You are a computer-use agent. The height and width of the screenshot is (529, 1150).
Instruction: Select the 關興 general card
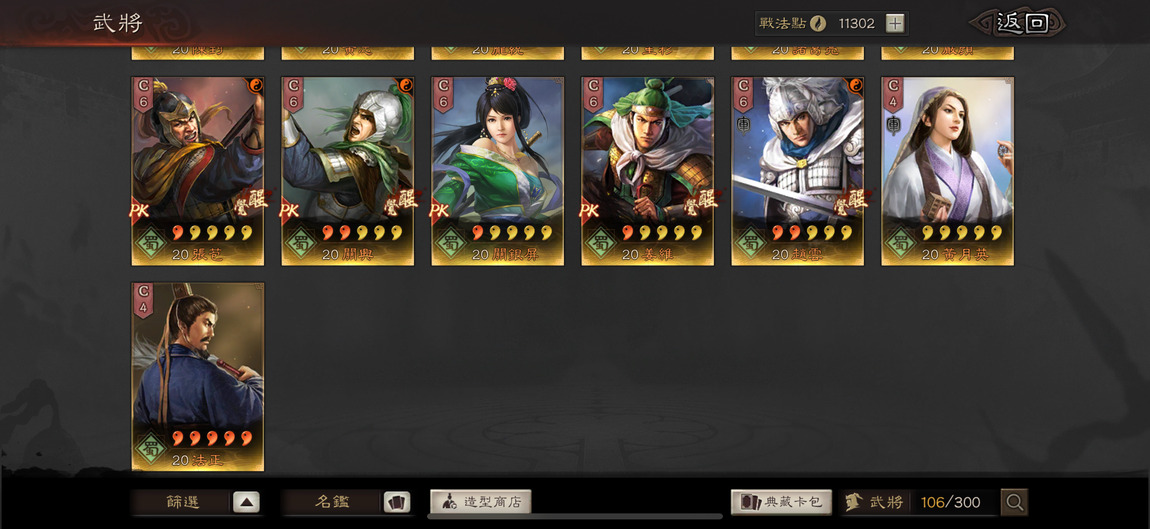click(348, 171)
